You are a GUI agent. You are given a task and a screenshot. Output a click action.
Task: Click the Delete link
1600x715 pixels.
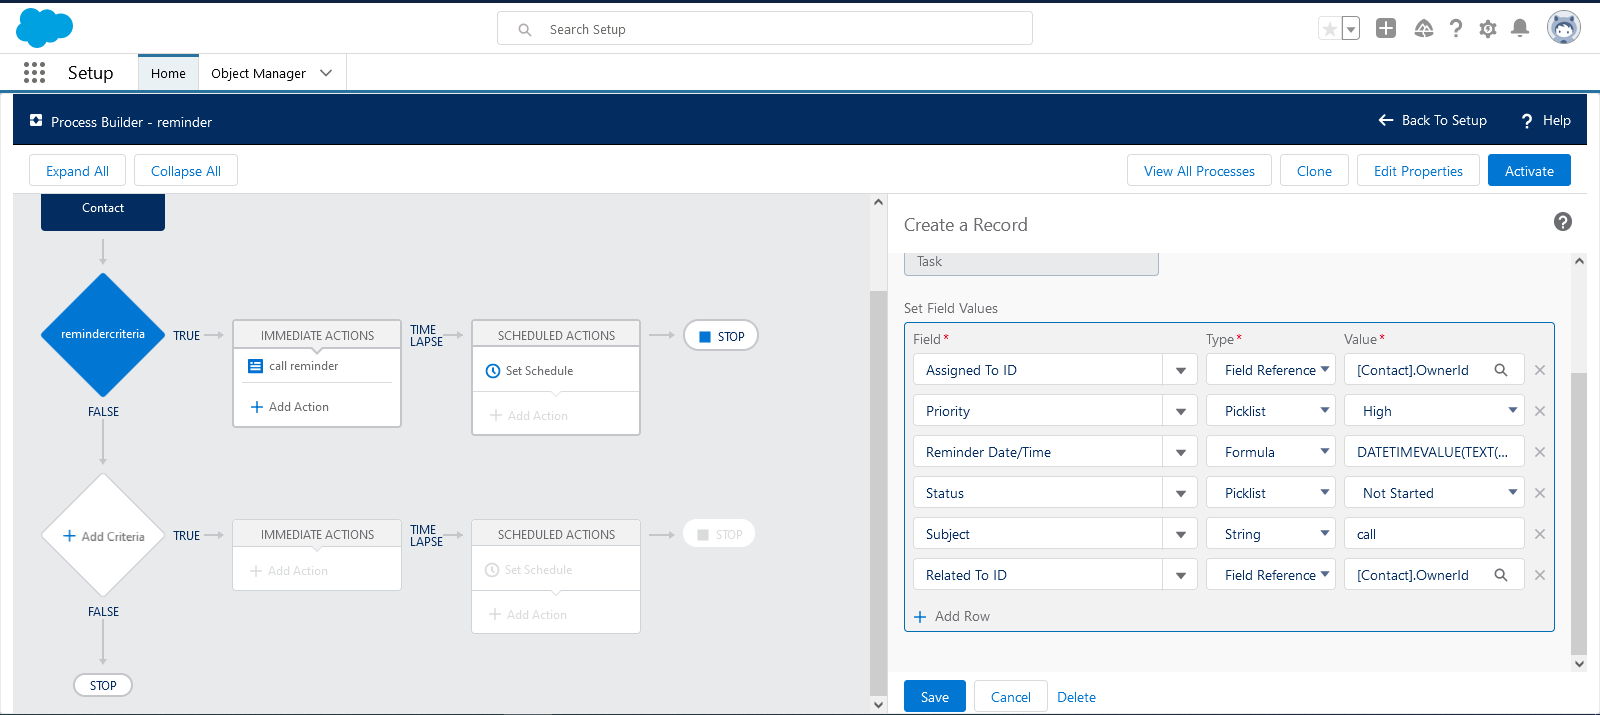1076,697
